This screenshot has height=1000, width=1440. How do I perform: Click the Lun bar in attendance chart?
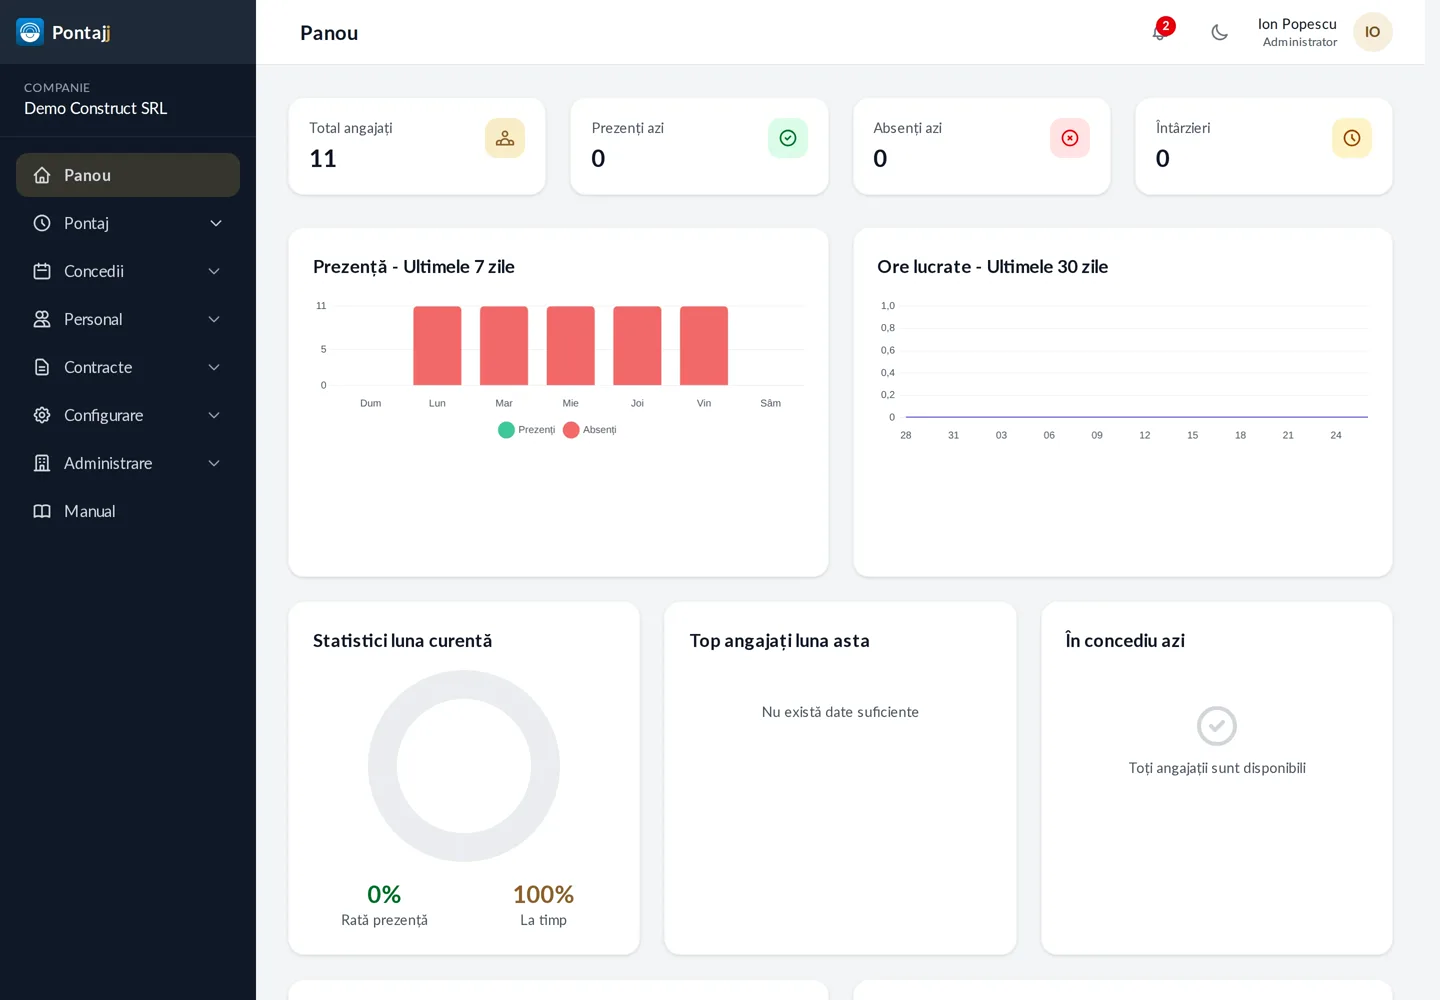coord(437,346)
